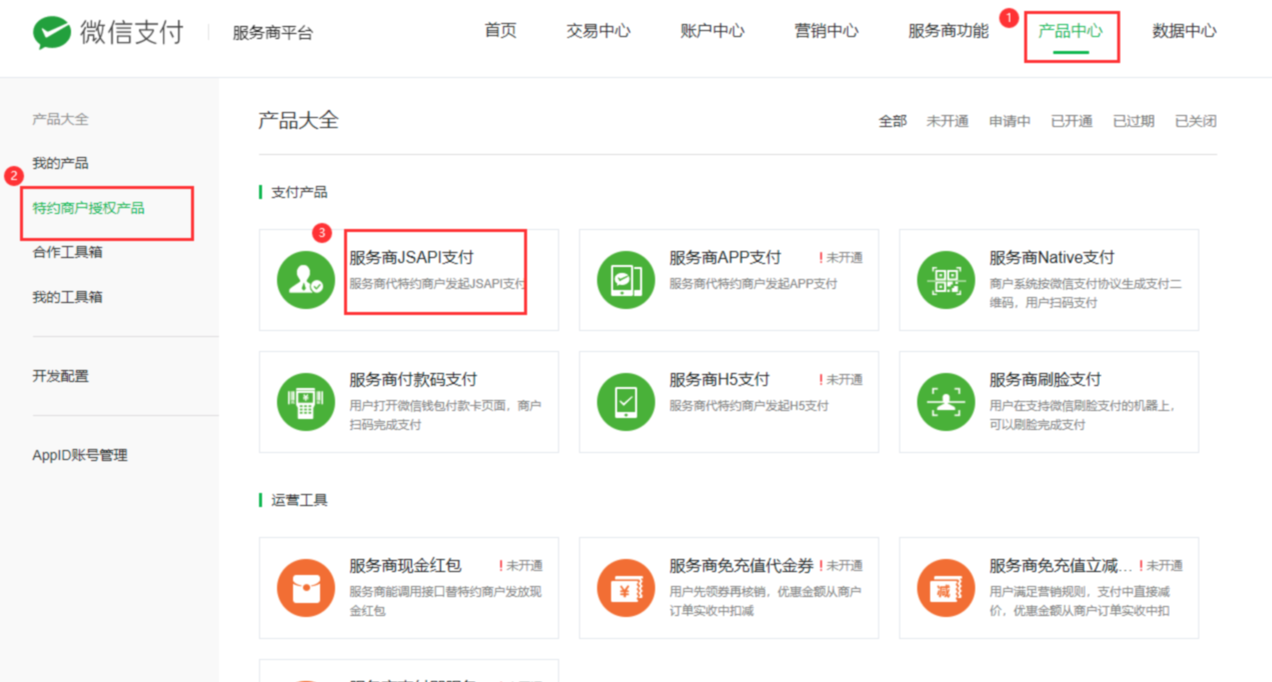Click the 服务商付款码支付 POS terminal icon
Image resolution: width=1272 pixels, height=682 pixels.
306,402
